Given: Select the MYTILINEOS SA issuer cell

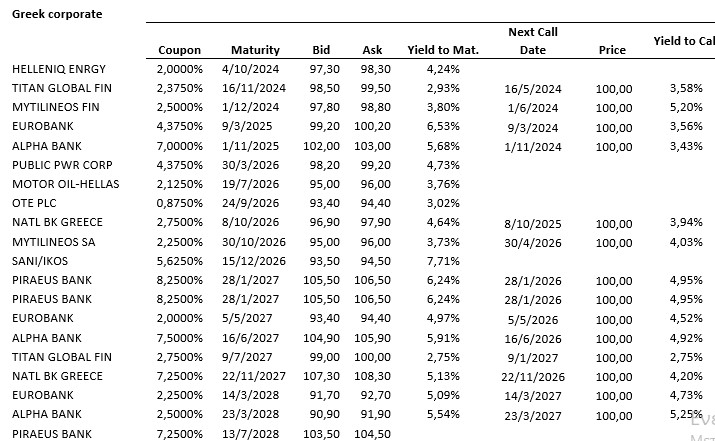Looking at the screenshot, I should (x=54, y=241).
